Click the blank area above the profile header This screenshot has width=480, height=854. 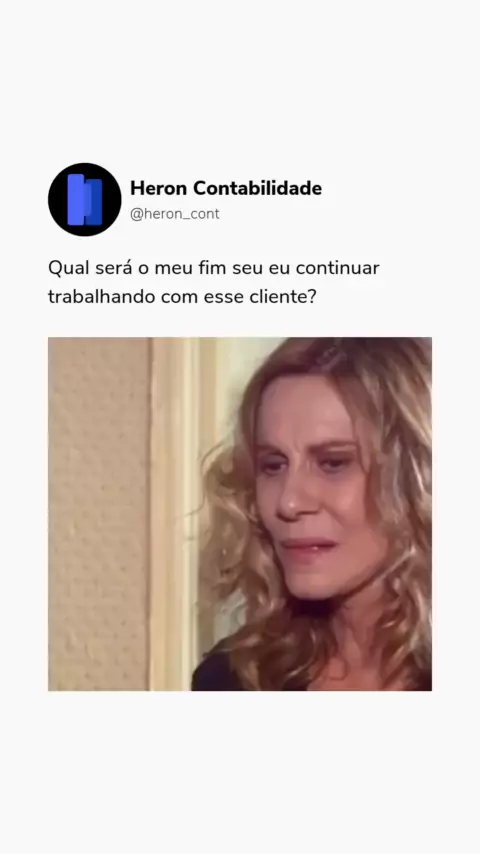click(x=240, y=82)
